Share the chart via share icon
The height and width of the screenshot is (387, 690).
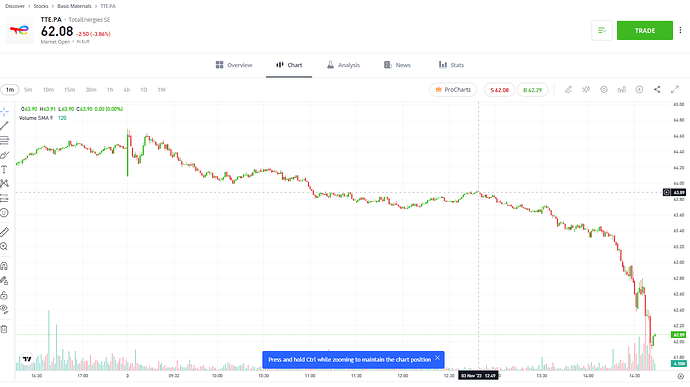point(657,89)
